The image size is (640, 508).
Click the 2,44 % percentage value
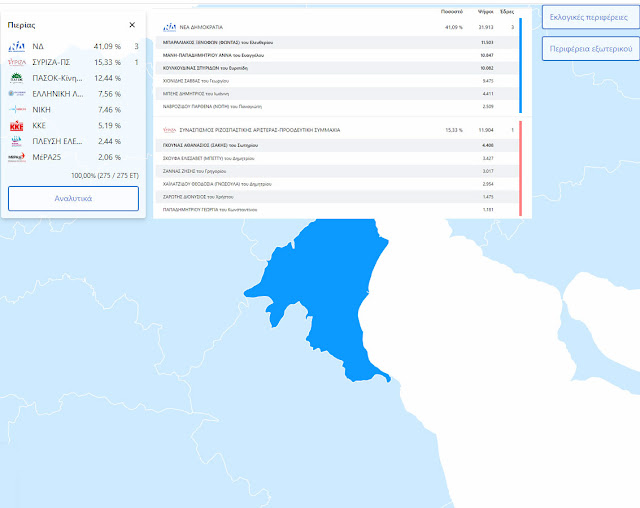(x=109, y=141)
